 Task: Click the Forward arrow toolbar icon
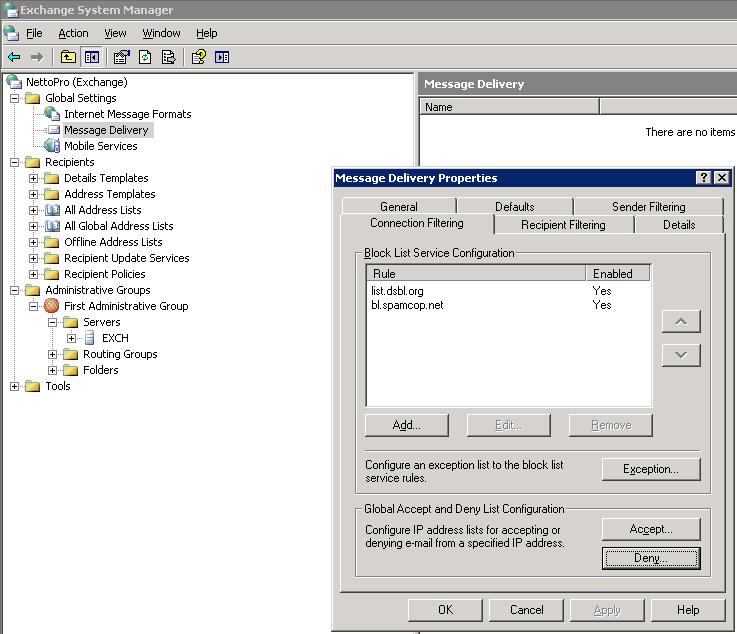click(37, 57)
